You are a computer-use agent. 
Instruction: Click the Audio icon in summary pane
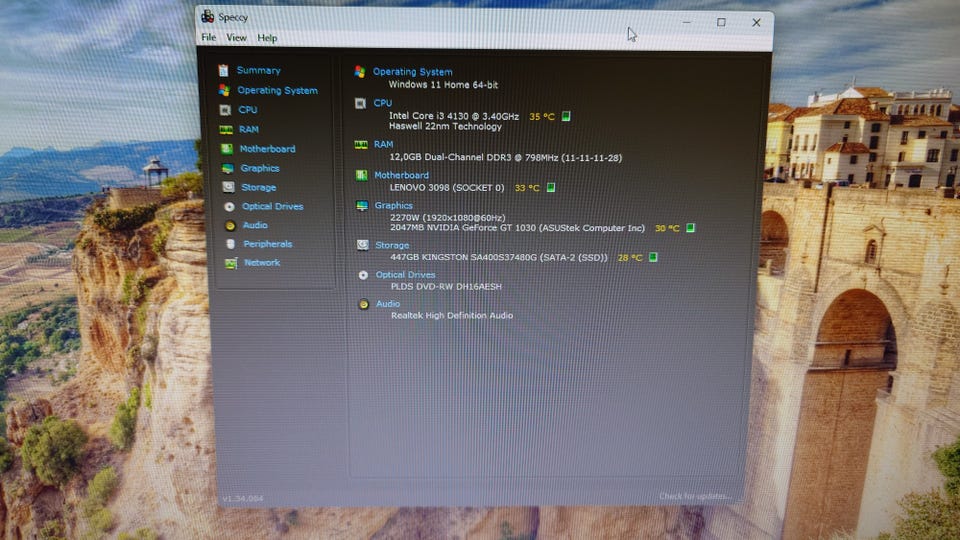click(364, 304)
